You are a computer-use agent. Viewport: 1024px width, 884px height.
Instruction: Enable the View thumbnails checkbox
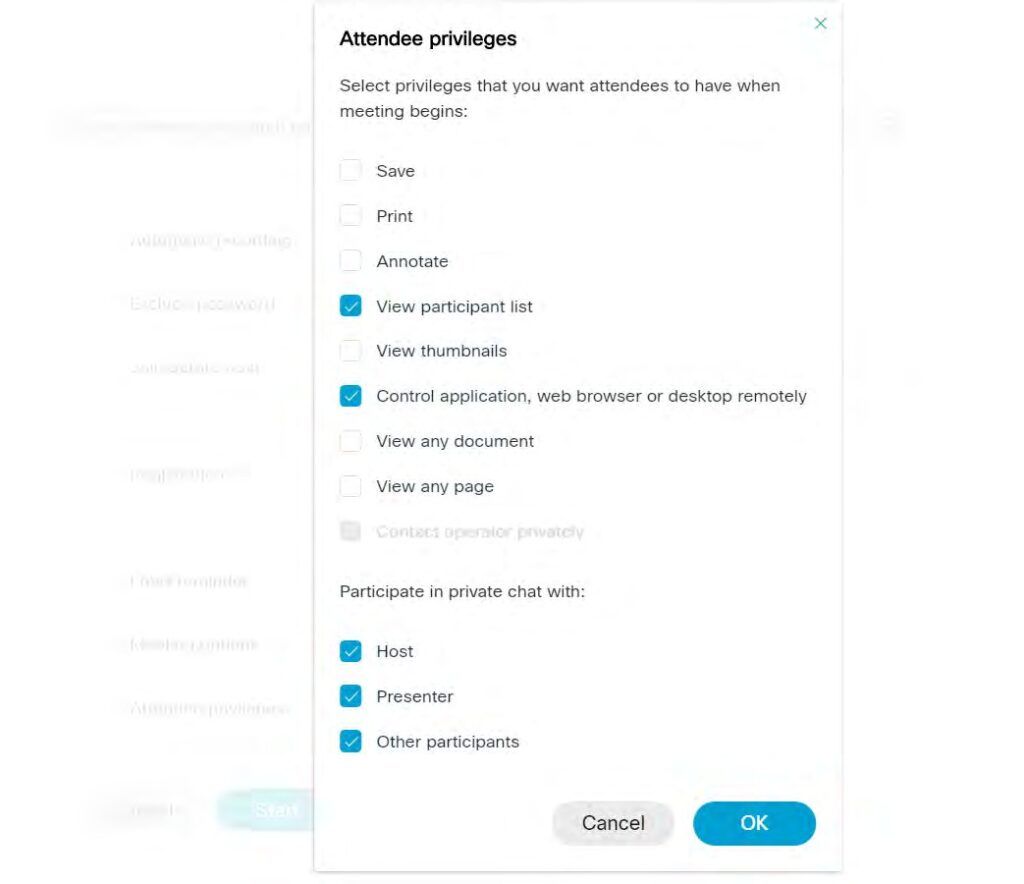tap(350, 351)
